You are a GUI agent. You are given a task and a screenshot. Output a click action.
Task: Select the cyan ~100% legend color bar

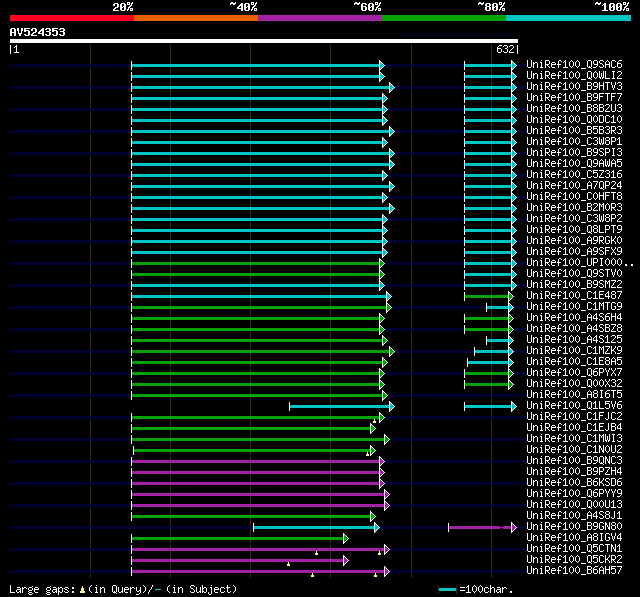[x=567, y=18]
